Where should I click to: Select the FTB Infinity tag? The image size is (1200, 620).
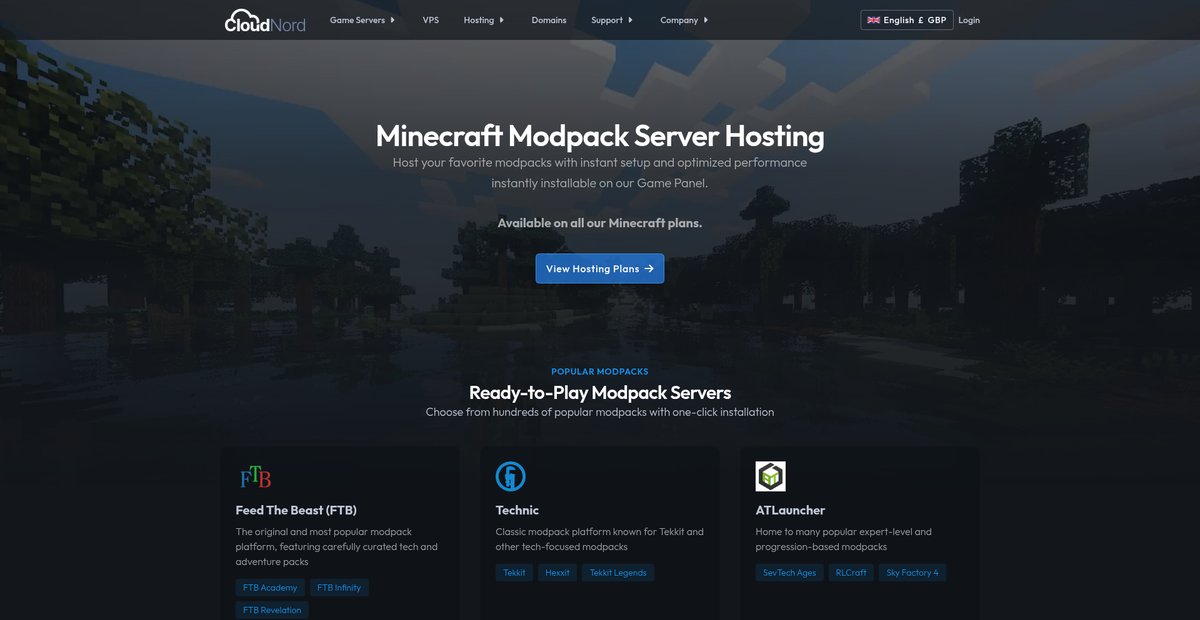pos(339,588)
